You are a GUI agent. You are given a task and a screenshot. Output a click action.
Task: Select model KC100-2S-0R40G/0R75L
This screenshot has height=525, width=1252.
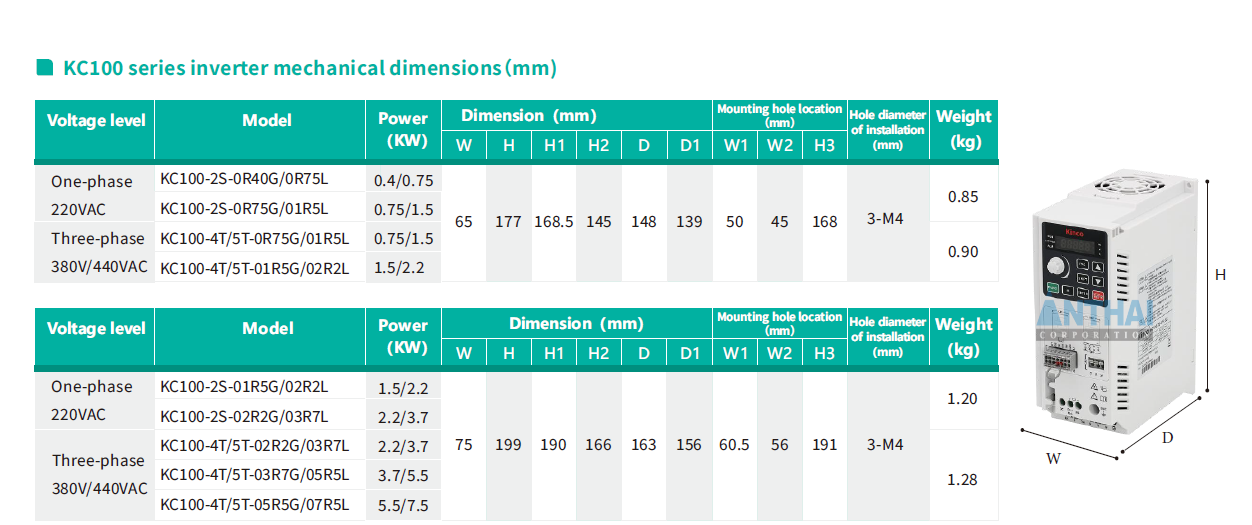[244, 180]
